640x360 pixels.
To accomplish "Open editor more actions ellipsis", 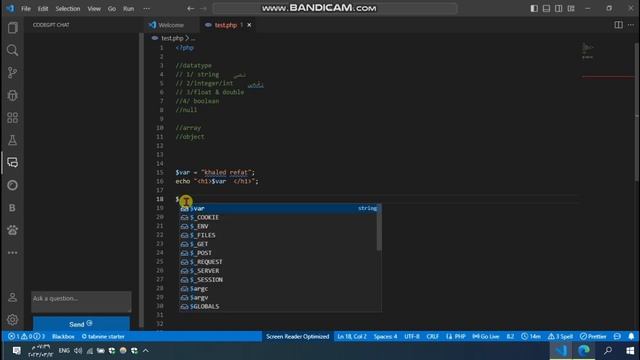I will [631, 25].
